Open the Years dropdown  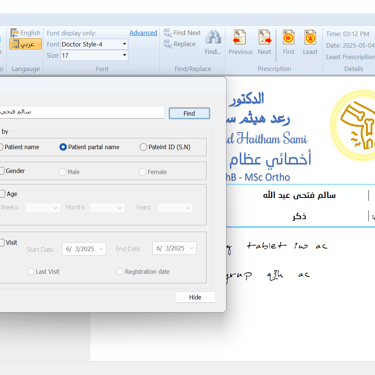pyautogui.click(x=175, y=207)
